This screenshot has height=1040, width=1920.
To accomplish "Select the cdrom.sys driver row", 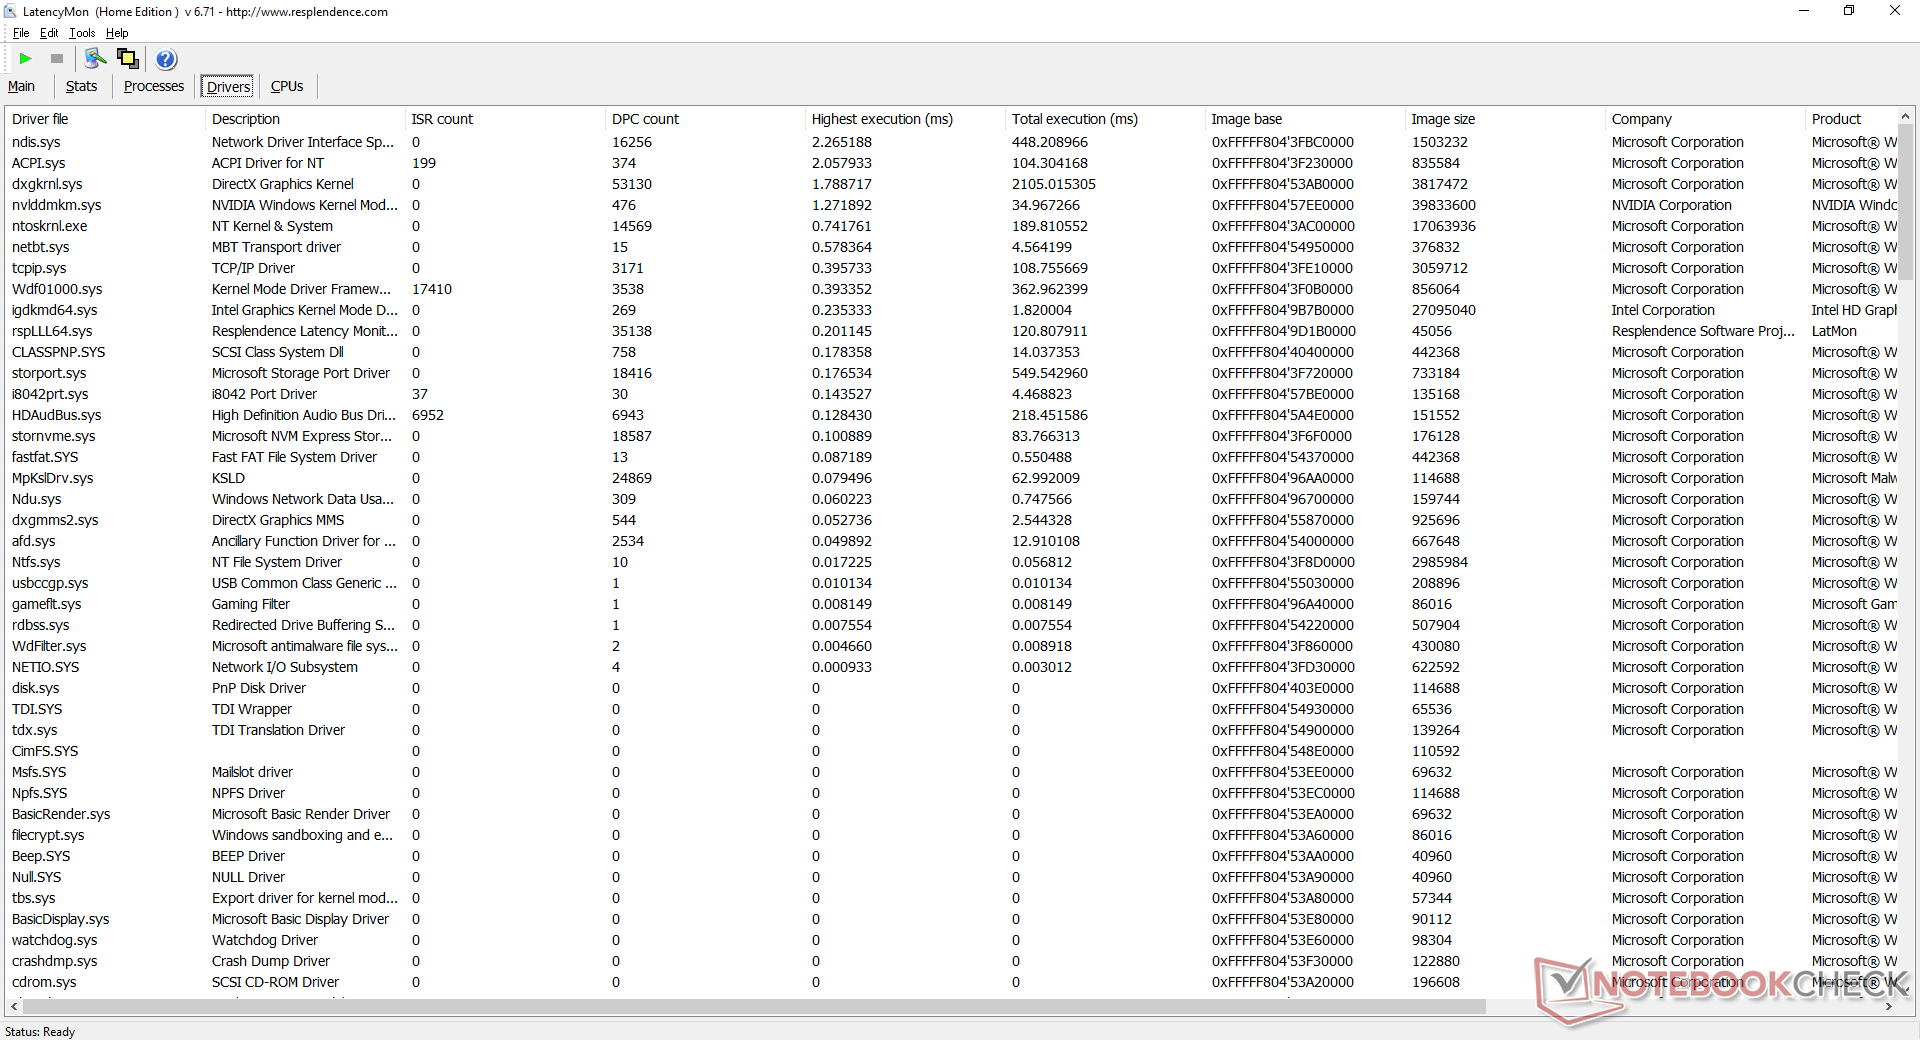I will [x=951, y=982].
